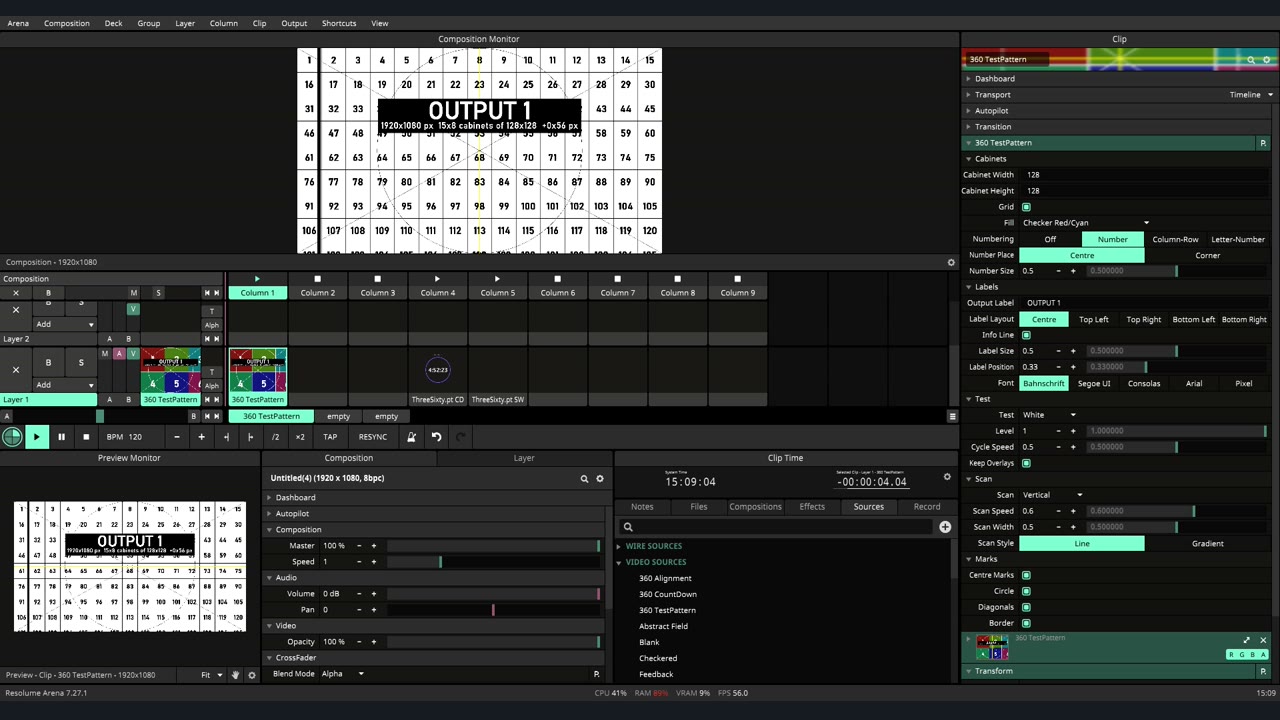Open the Fill Checker Red/Cyan dropdown
The height and width of the screenshot is (720, 1280).
click(1086, 223)
